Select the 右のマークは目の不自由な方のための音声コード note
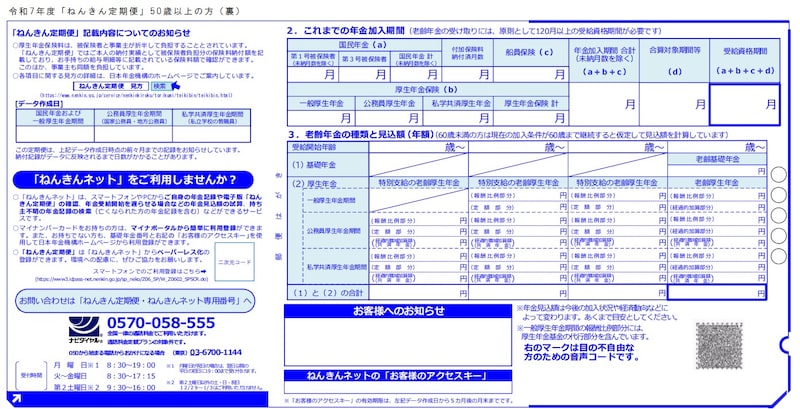This screenshot has width=800, height=409. click(581, 352)
